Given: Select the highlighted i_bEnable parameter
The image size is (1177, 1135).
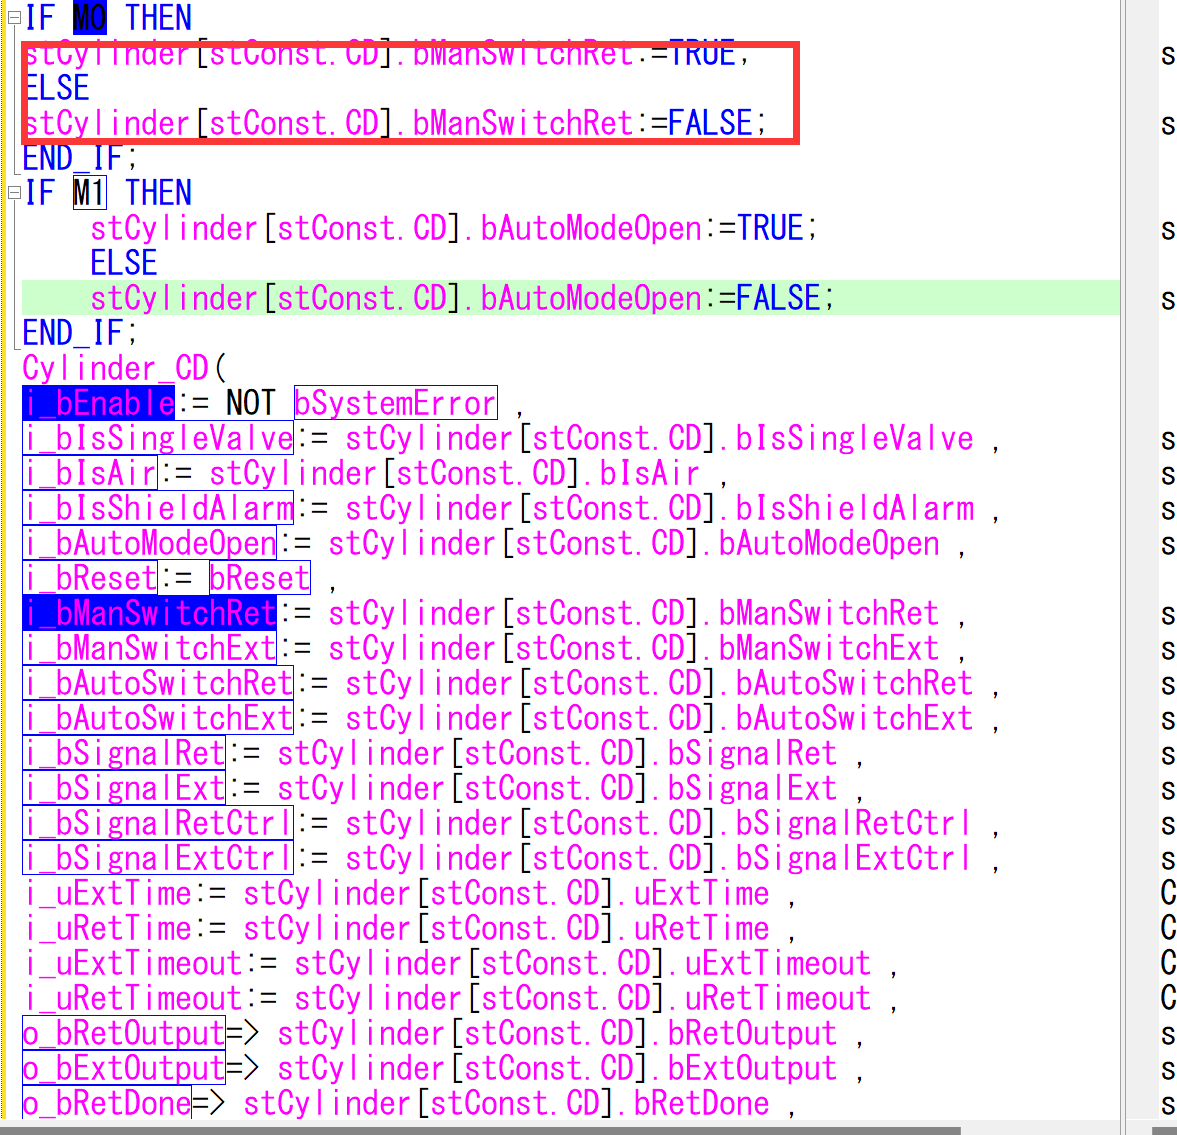Looking at the screenshot, I should (98, 403).
